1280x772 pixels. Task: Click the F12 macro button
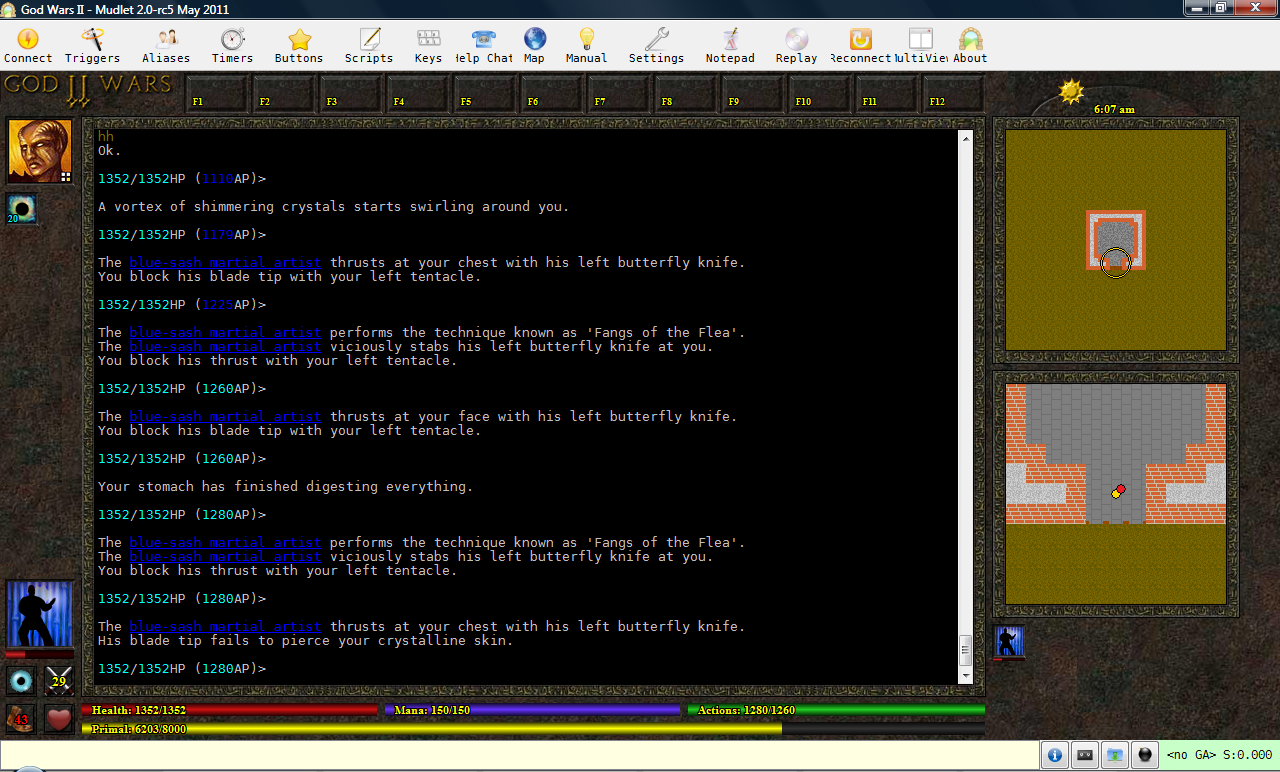pos(952,95)
